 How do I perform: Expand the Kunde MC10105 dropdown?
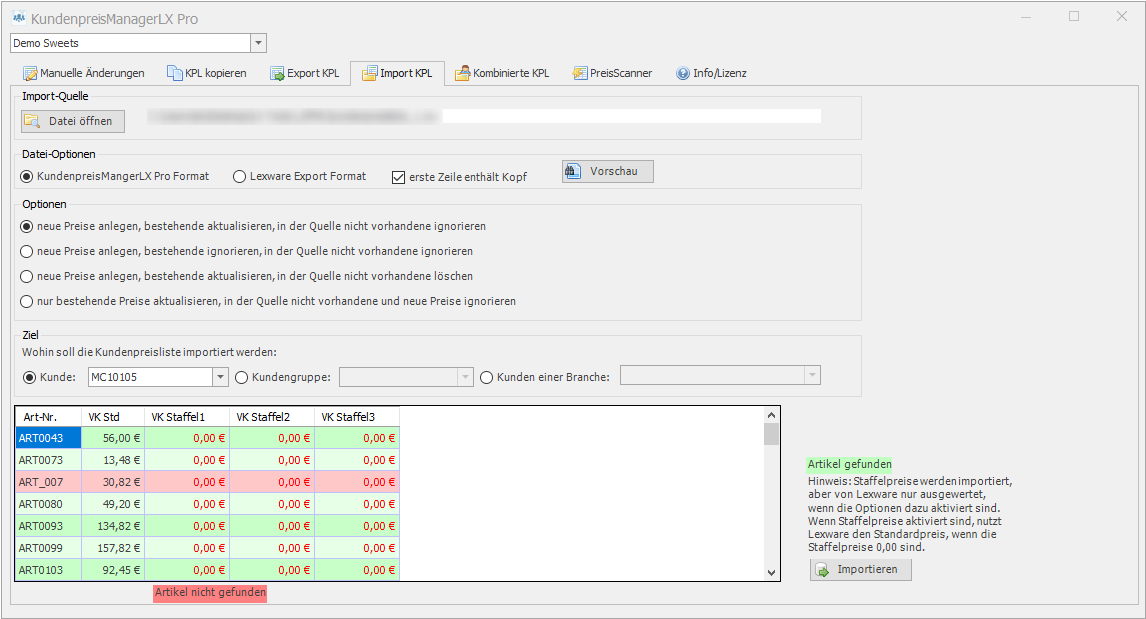click(220, 377)
